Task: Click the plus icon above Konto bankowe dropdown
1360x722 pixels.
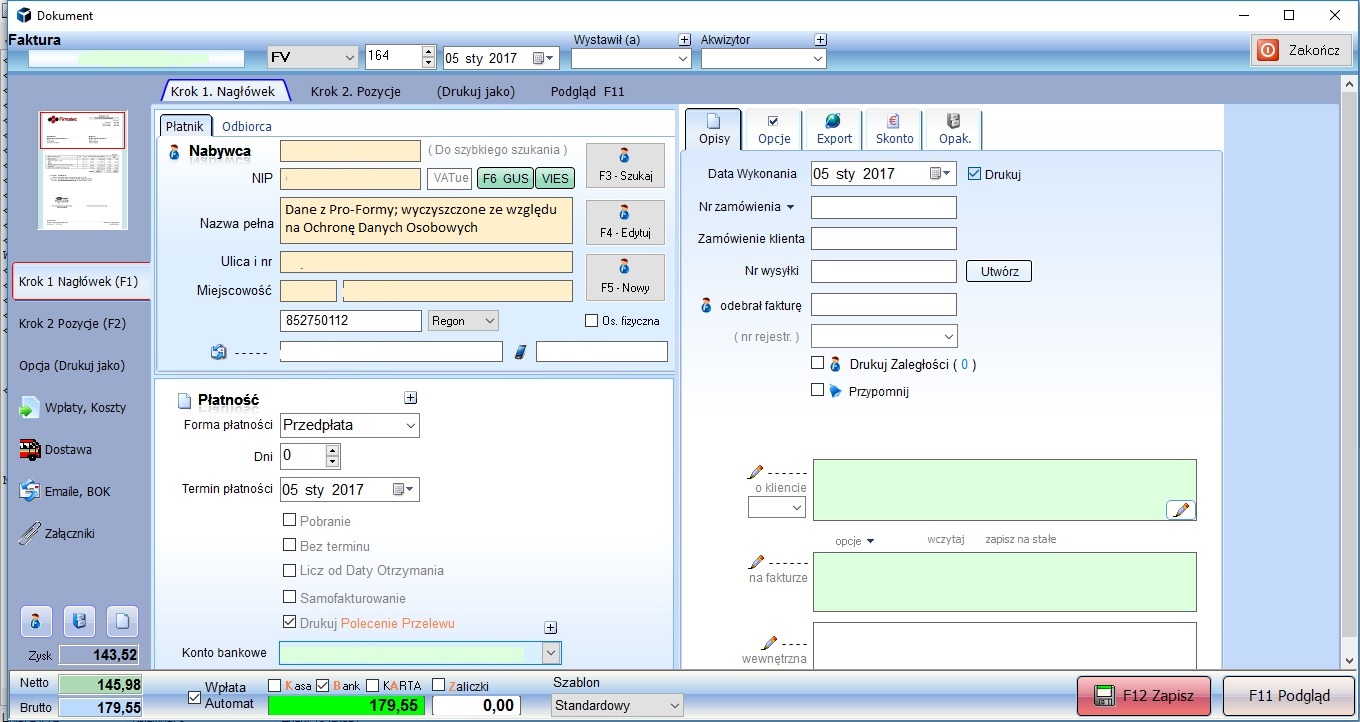Action: click(550, 628)
